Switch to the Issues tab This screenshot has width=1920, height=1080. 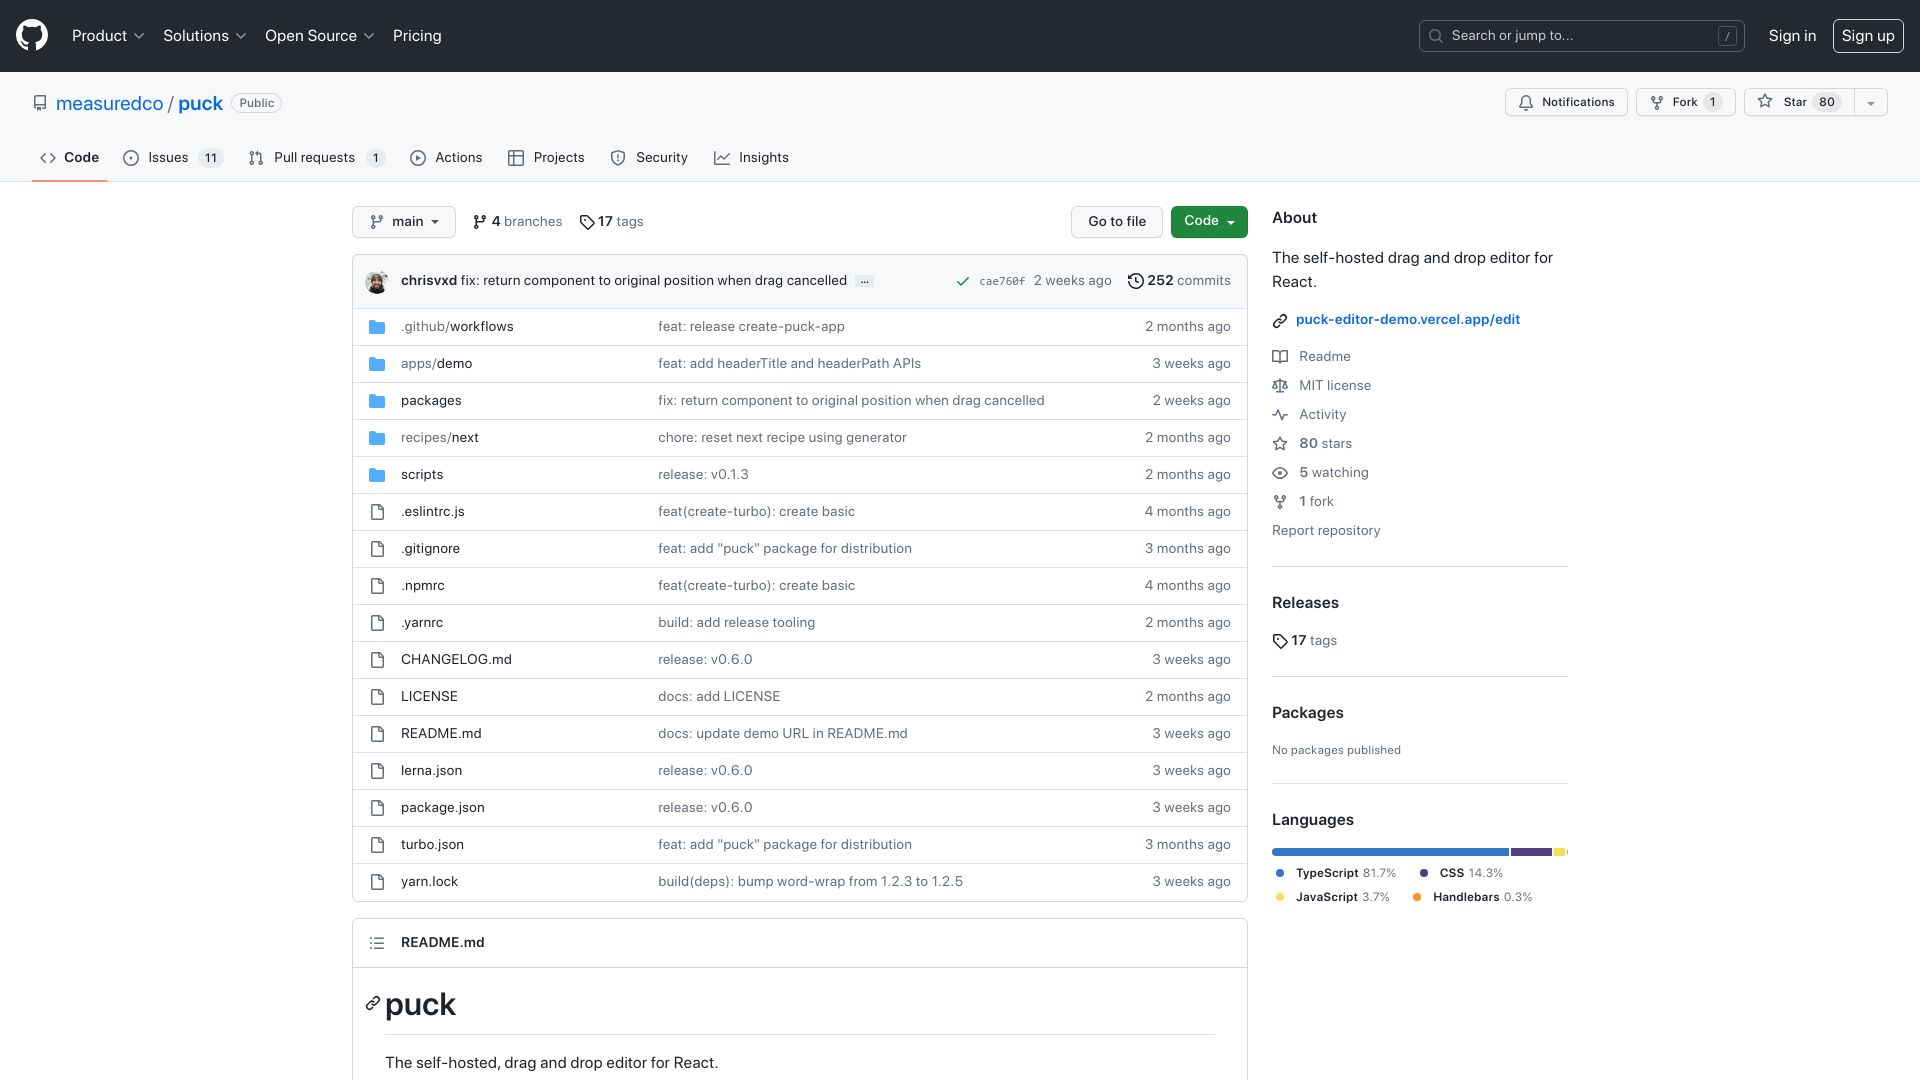[172, 158]
